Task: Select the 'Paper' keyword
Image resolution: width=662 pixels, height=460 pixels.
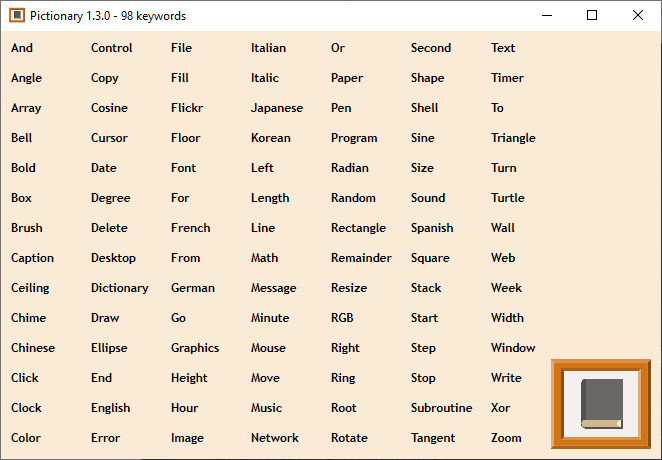Action: coord(347,78)
